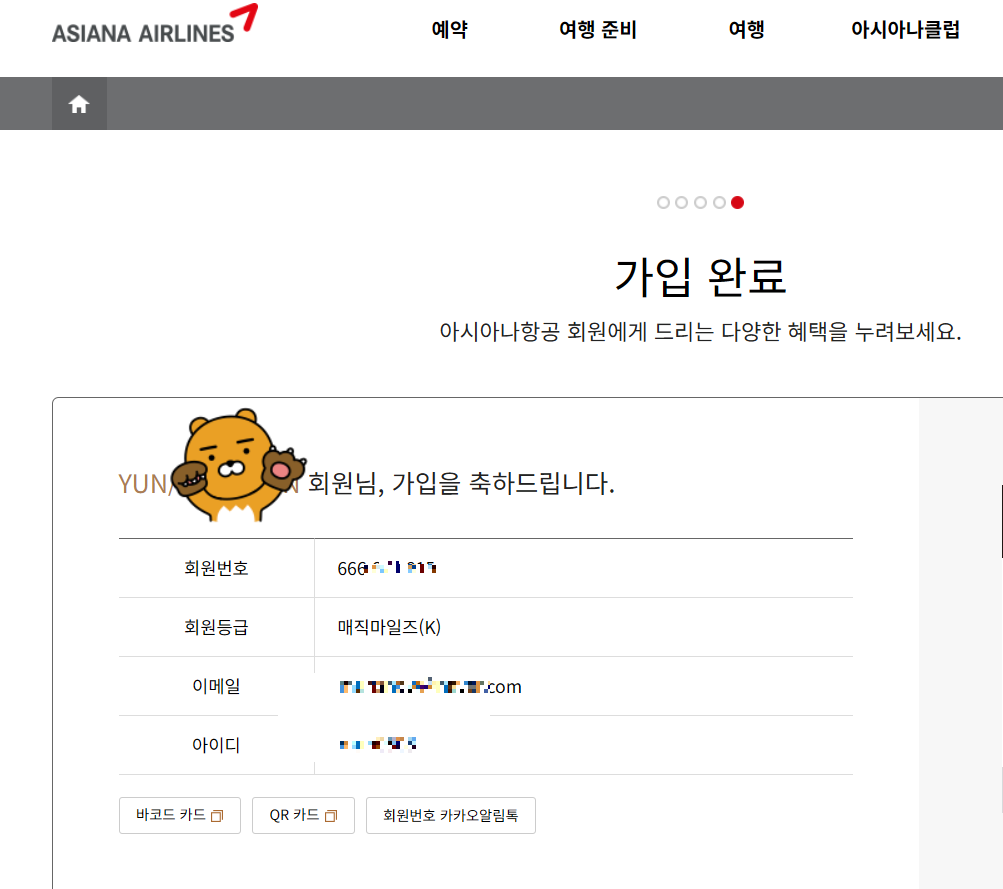Click the 이메일 row label

coord(216,686)
